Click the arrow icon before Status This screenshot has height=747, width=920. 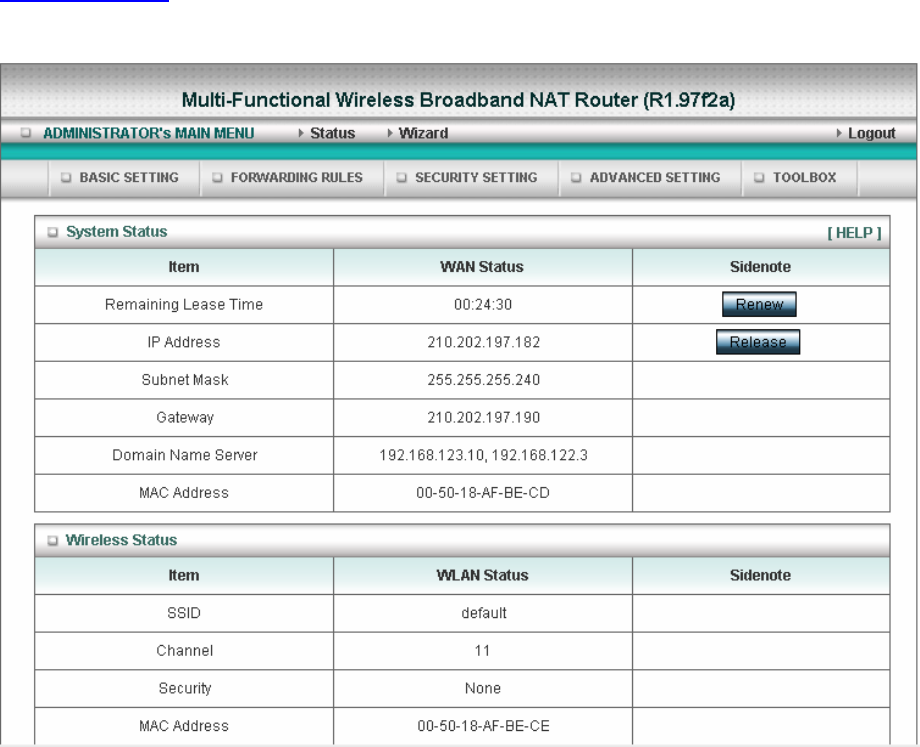click(x=301, y=133)
